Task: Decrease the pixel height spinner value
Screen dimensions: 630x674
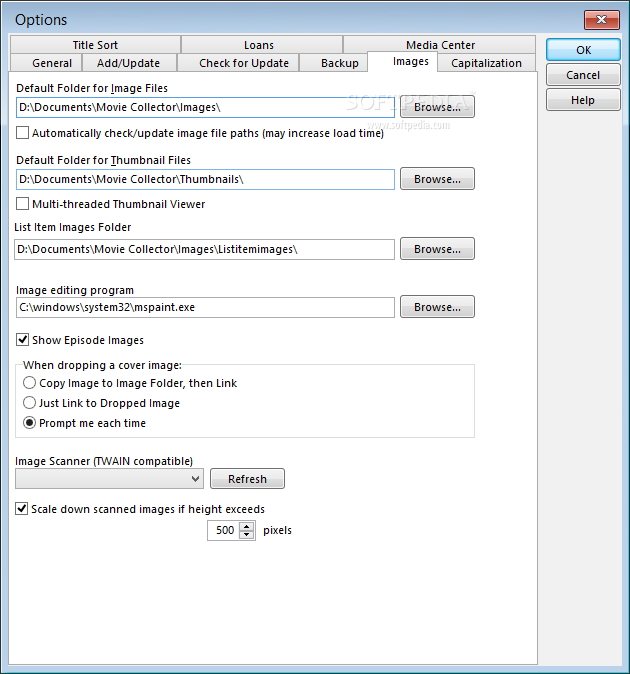Action: 246,534
